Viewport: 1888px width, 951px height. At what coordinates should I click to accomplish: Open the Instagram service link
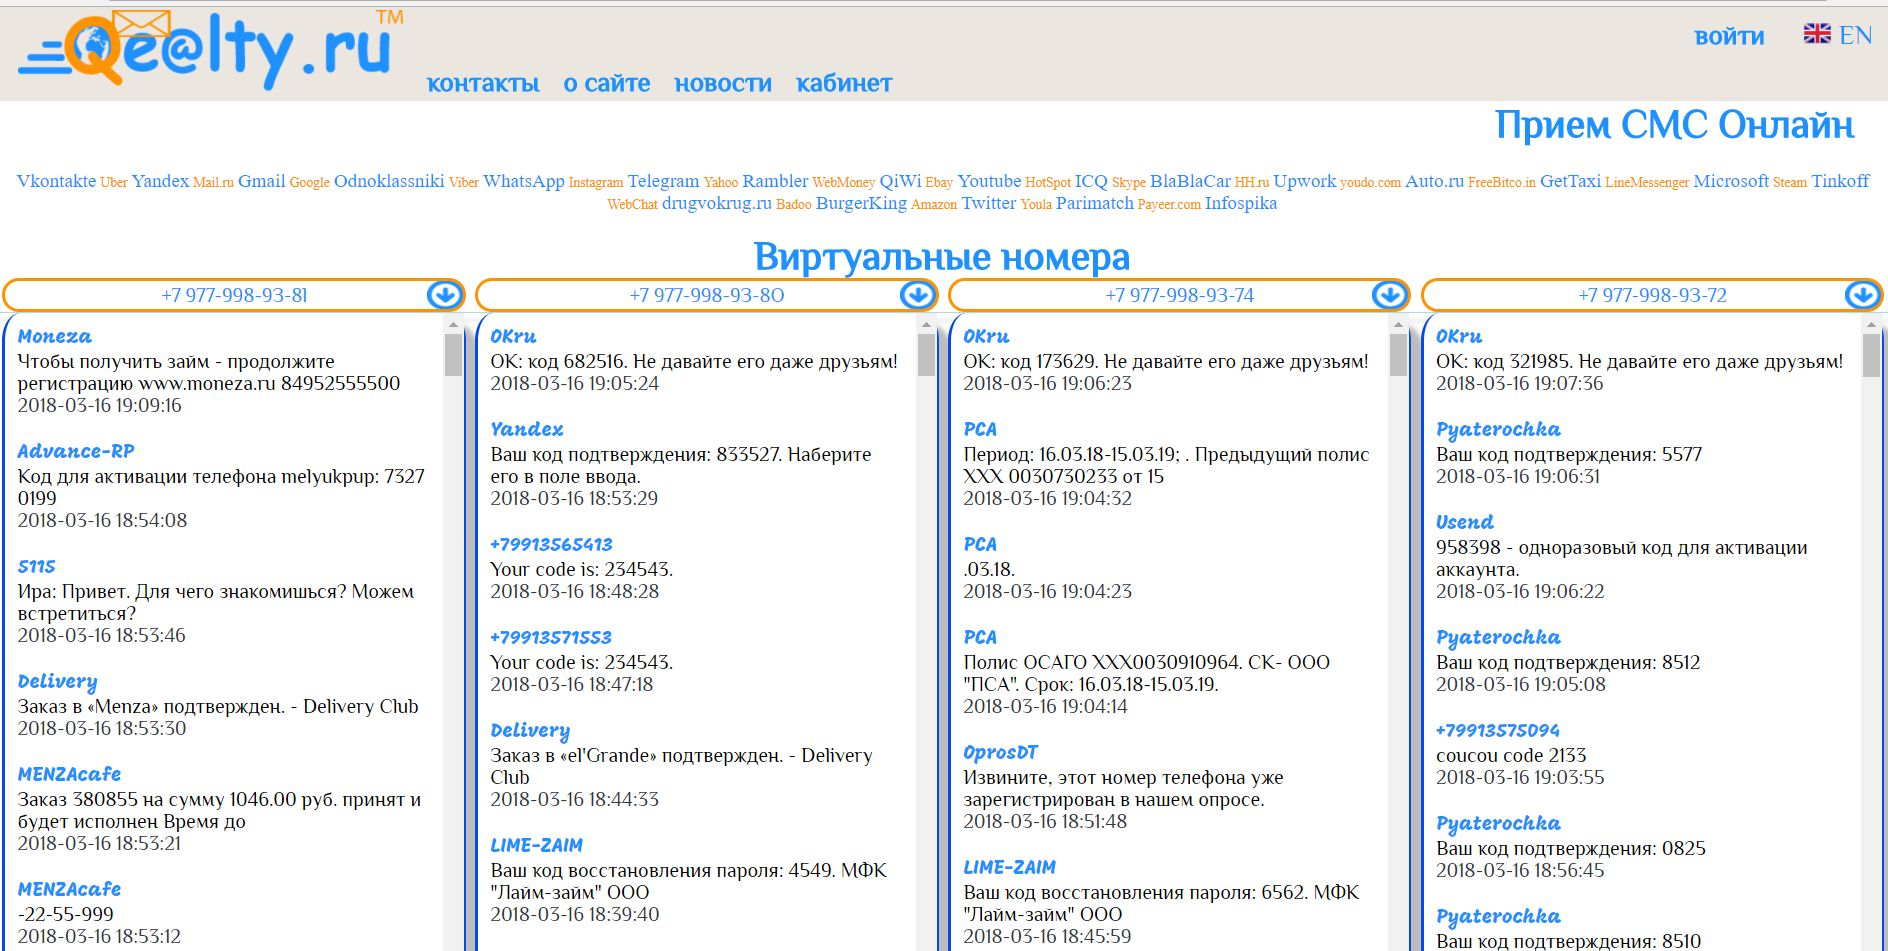coord(596,182)
